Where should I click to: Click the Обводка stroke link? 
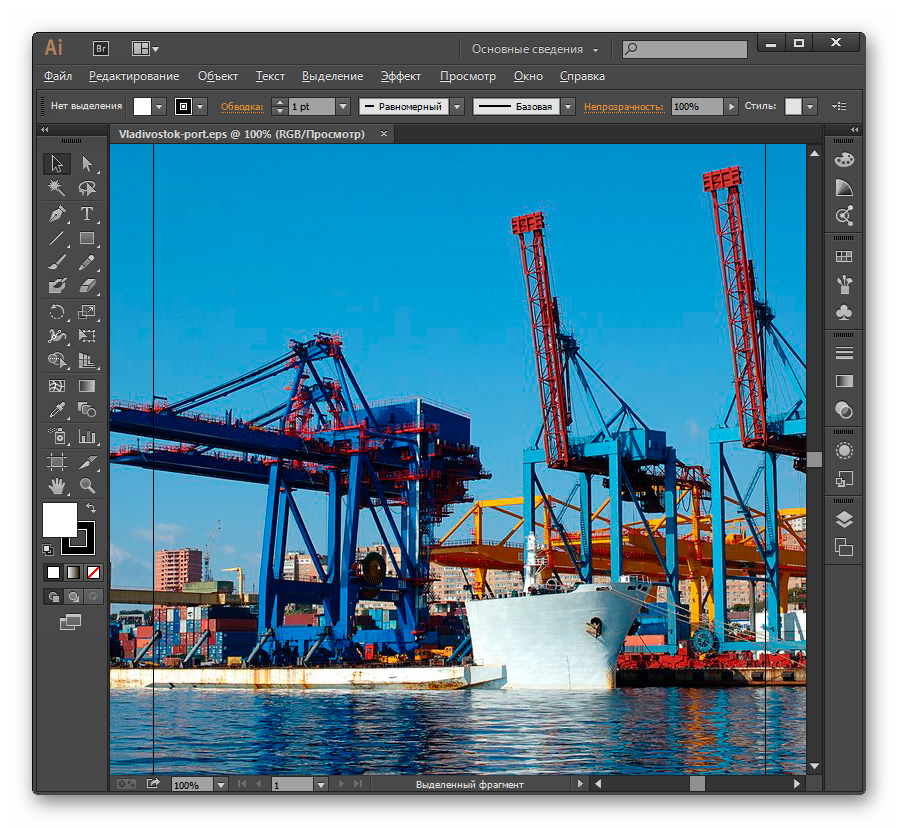point(242,106)
